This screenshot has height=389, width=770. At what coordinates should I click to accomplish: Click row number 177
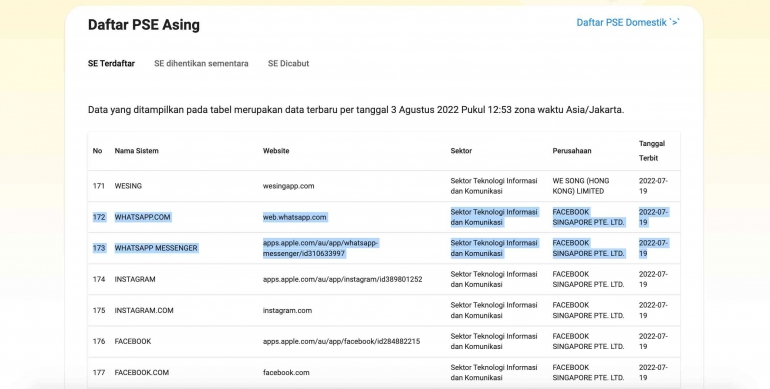(x=99, y=373)
